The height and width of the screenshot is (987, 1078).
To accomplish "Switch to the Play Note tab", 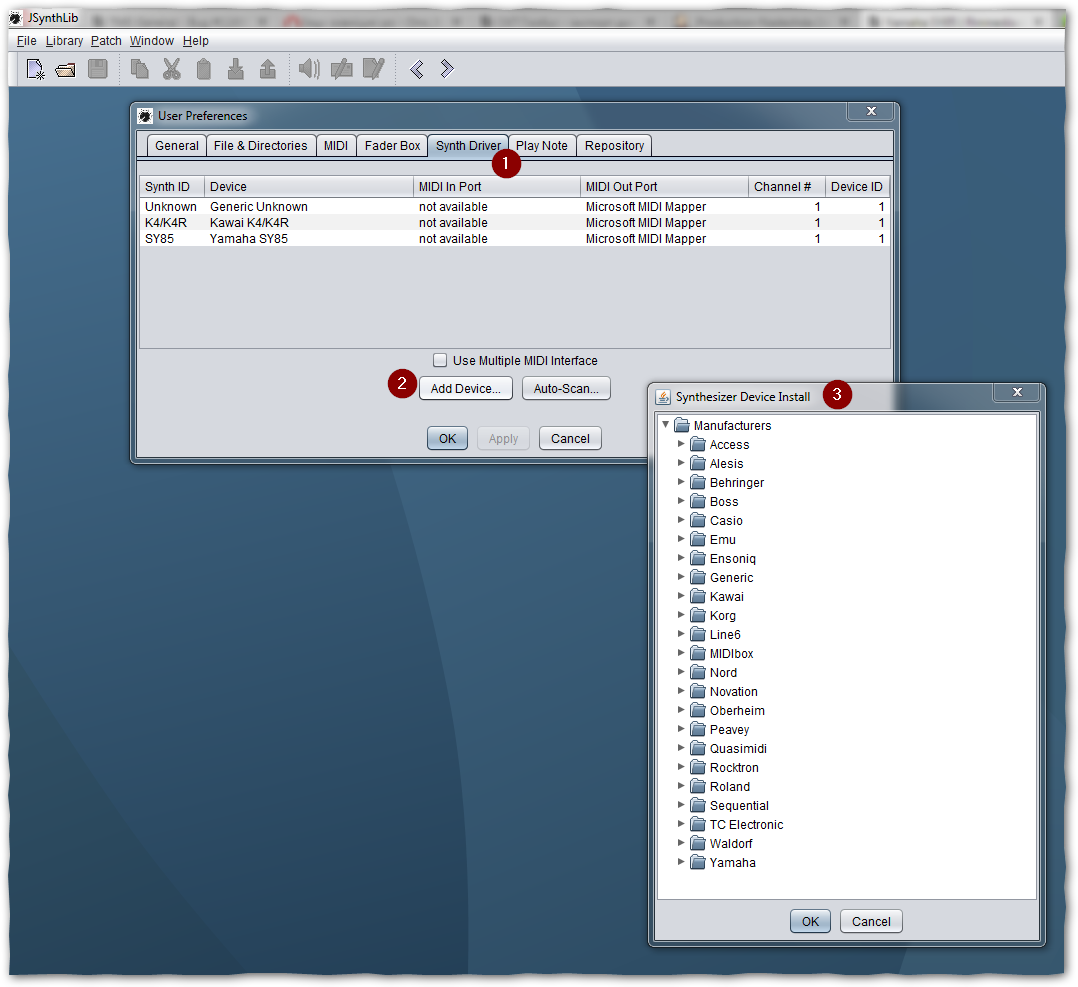I will pyautogui.click(x=542, y=146).
